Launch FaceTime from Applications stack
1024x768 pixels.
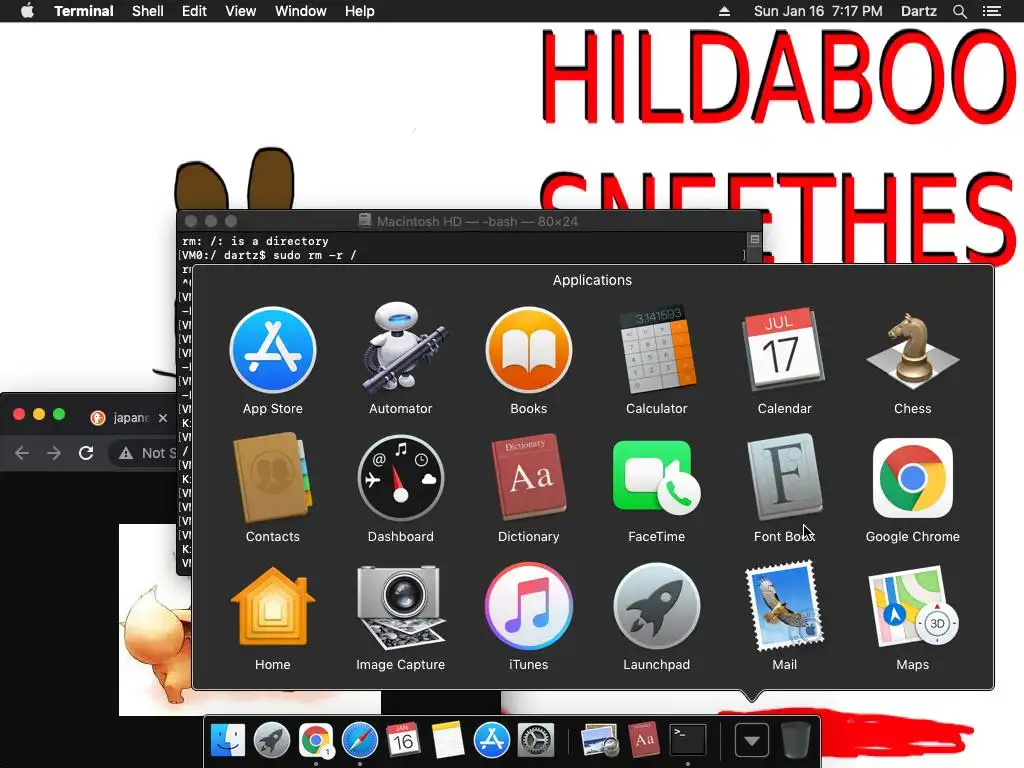pyautogui.click(x=656, y=477)
